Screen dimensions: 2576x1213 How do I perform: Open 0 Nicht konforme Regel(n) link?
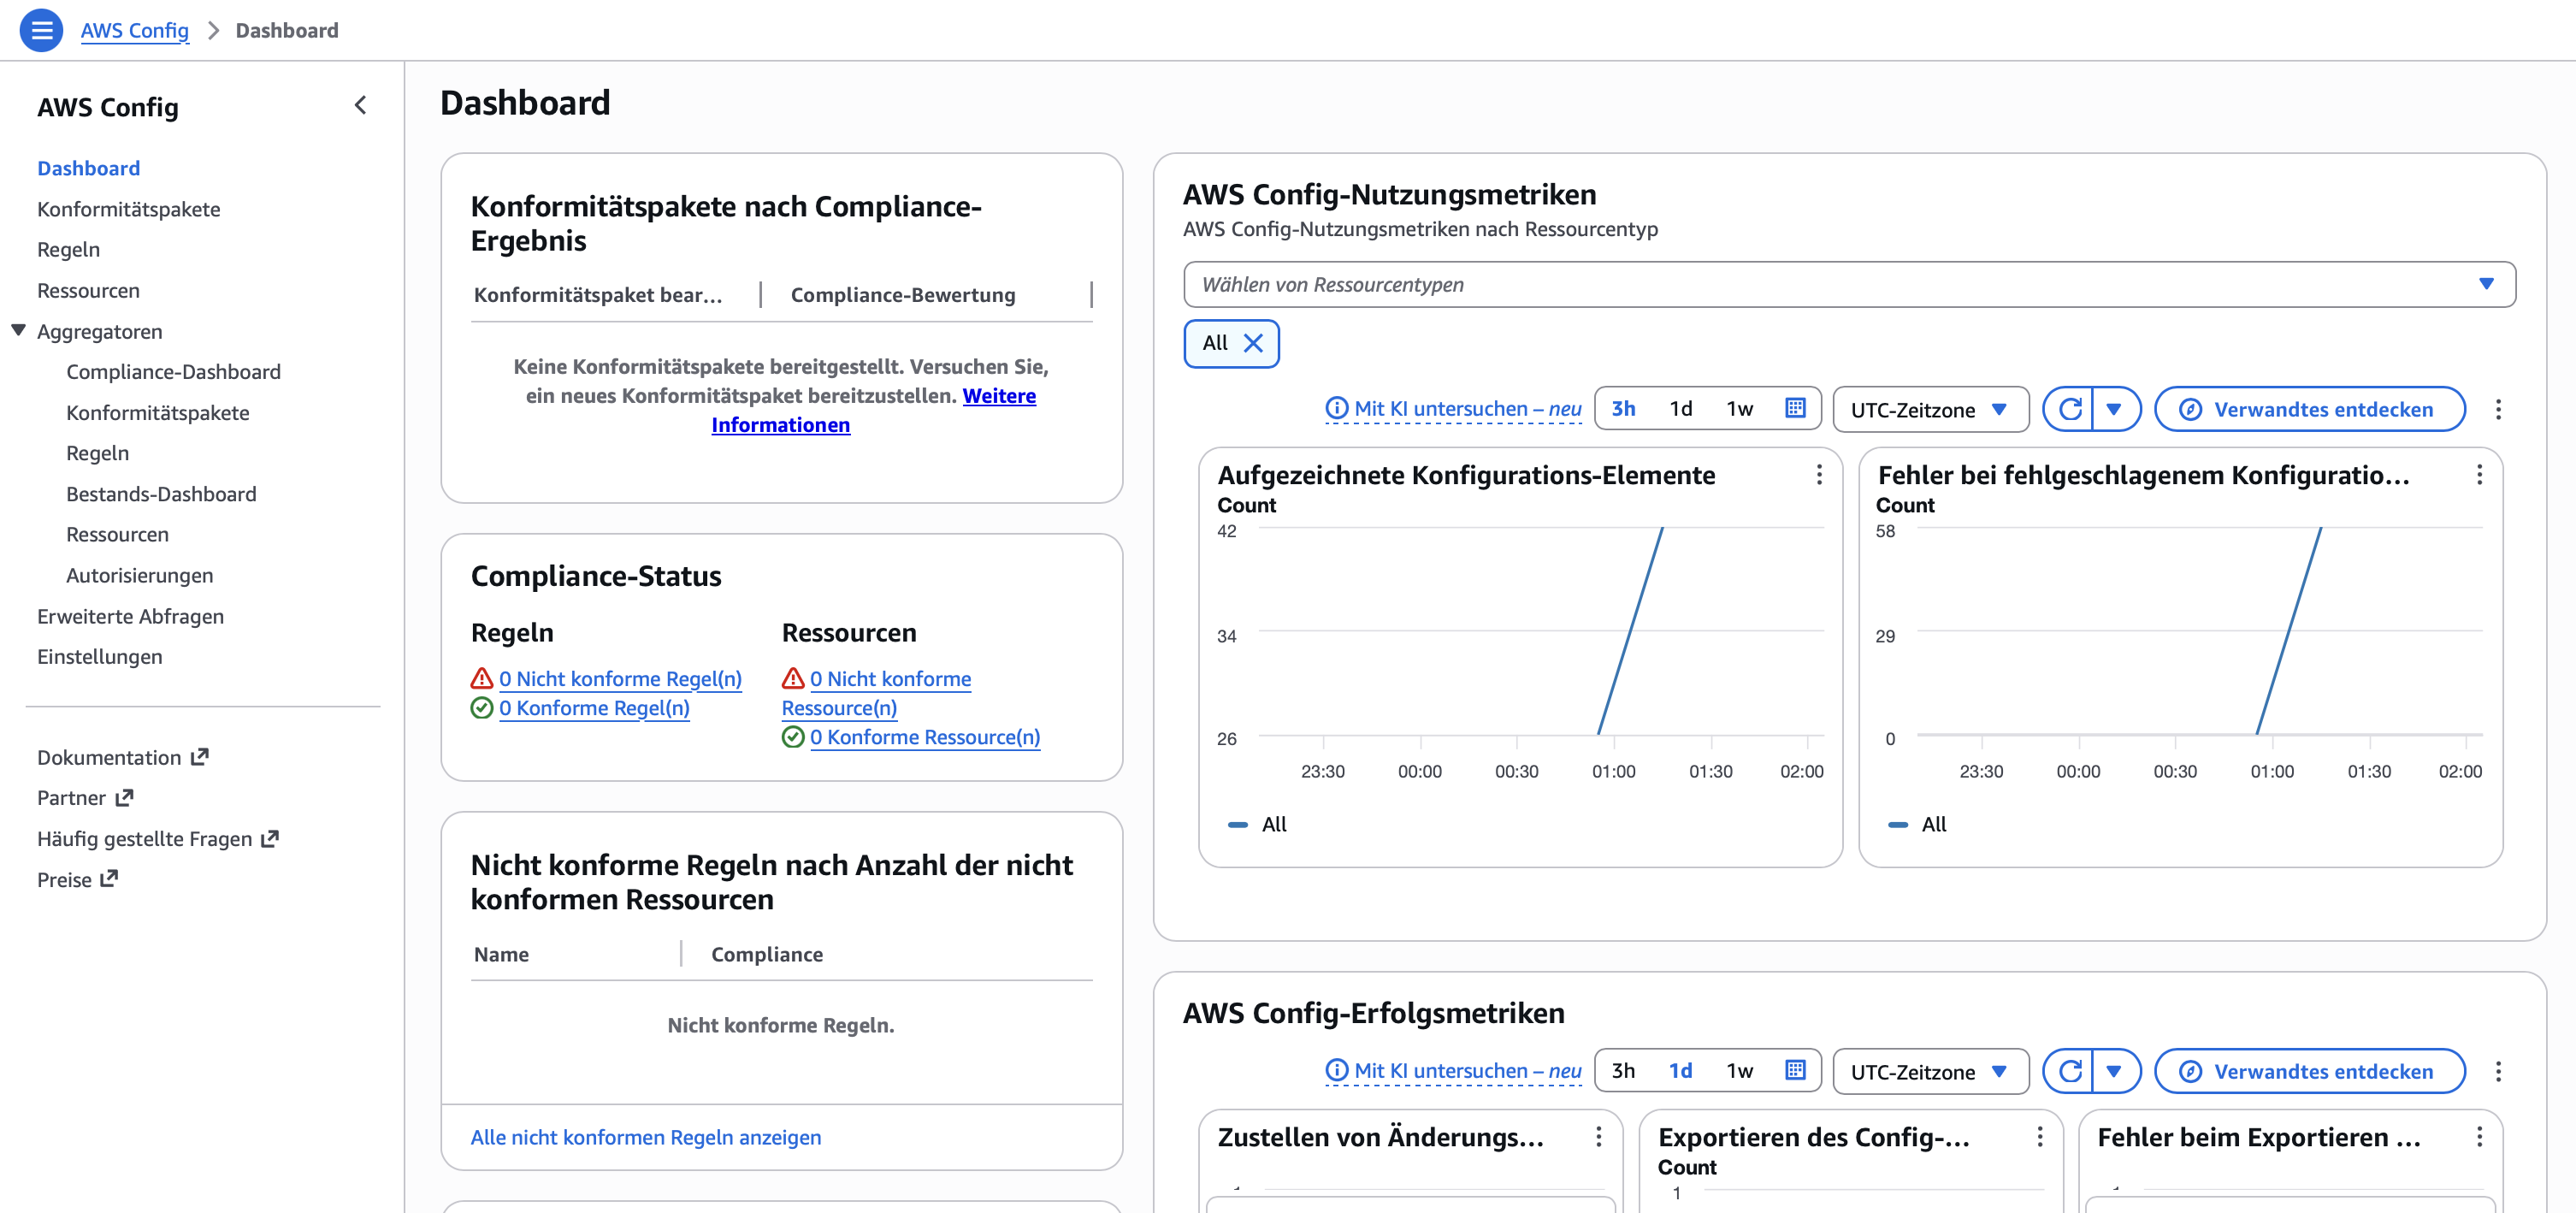(620, 678)
